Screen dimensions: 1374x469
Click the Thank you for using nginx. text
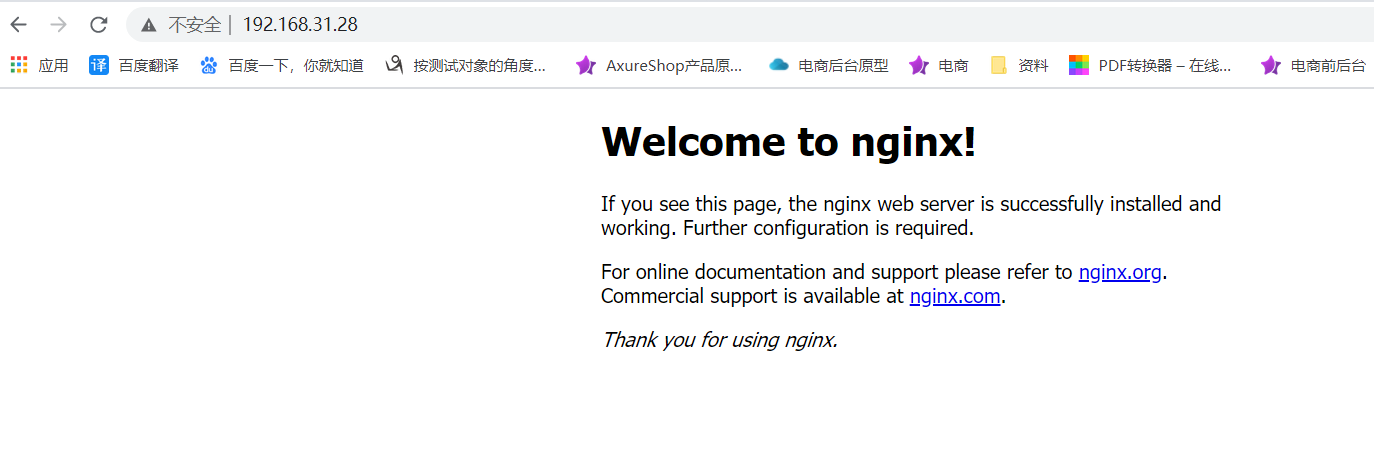719,340
